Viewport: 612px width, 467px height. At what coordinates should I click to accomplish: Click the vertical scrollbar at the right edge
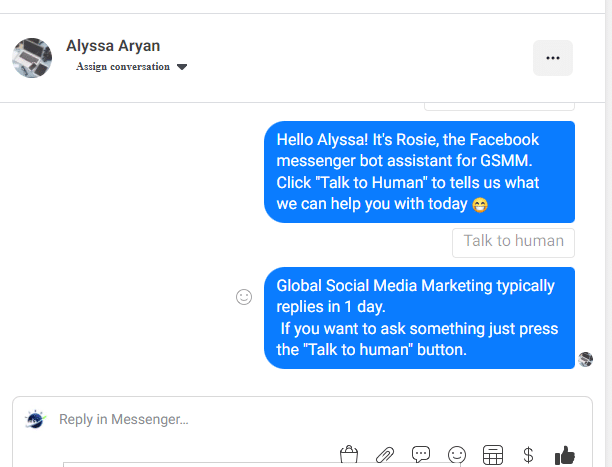point(608,234)
